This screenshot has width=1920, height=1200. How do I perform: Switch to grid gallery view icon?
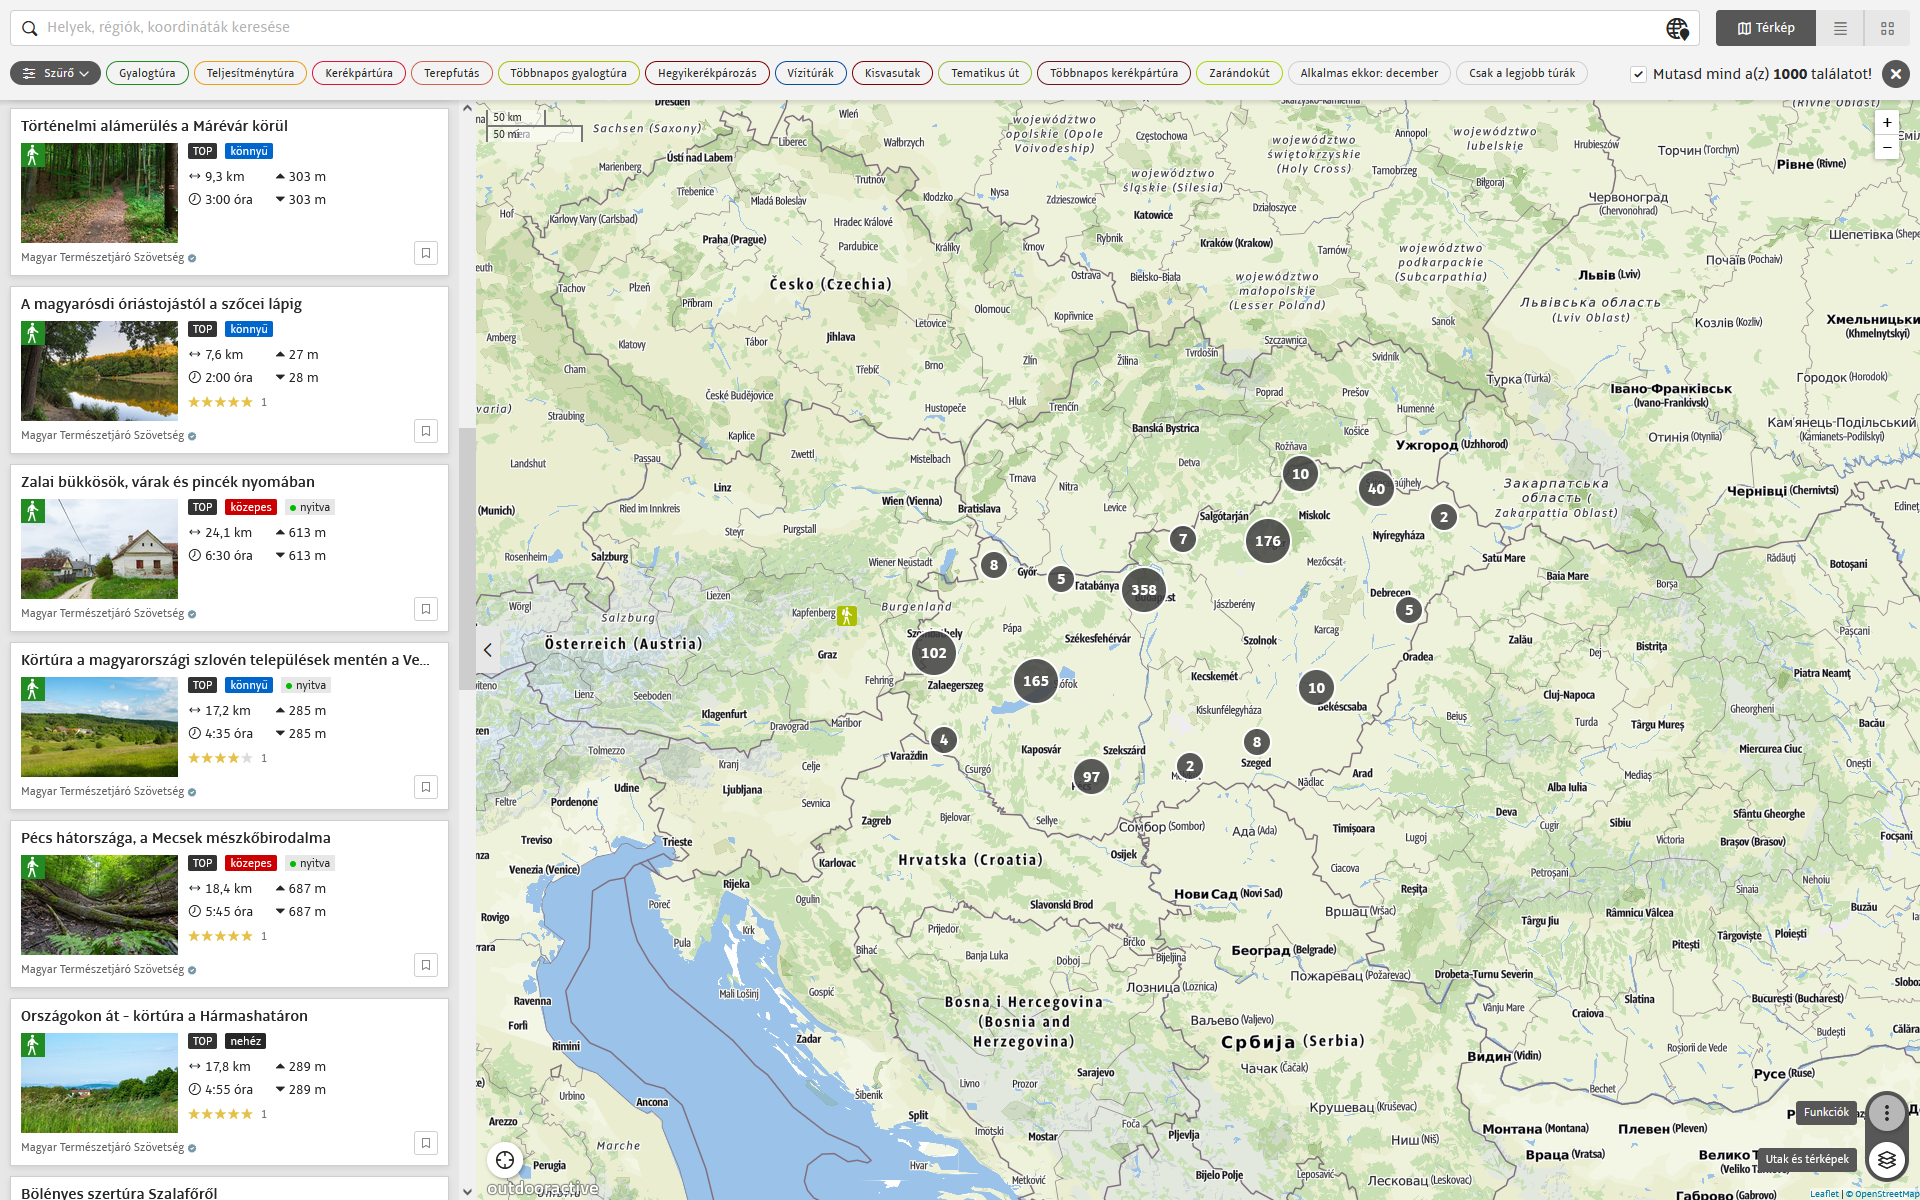1887,28
